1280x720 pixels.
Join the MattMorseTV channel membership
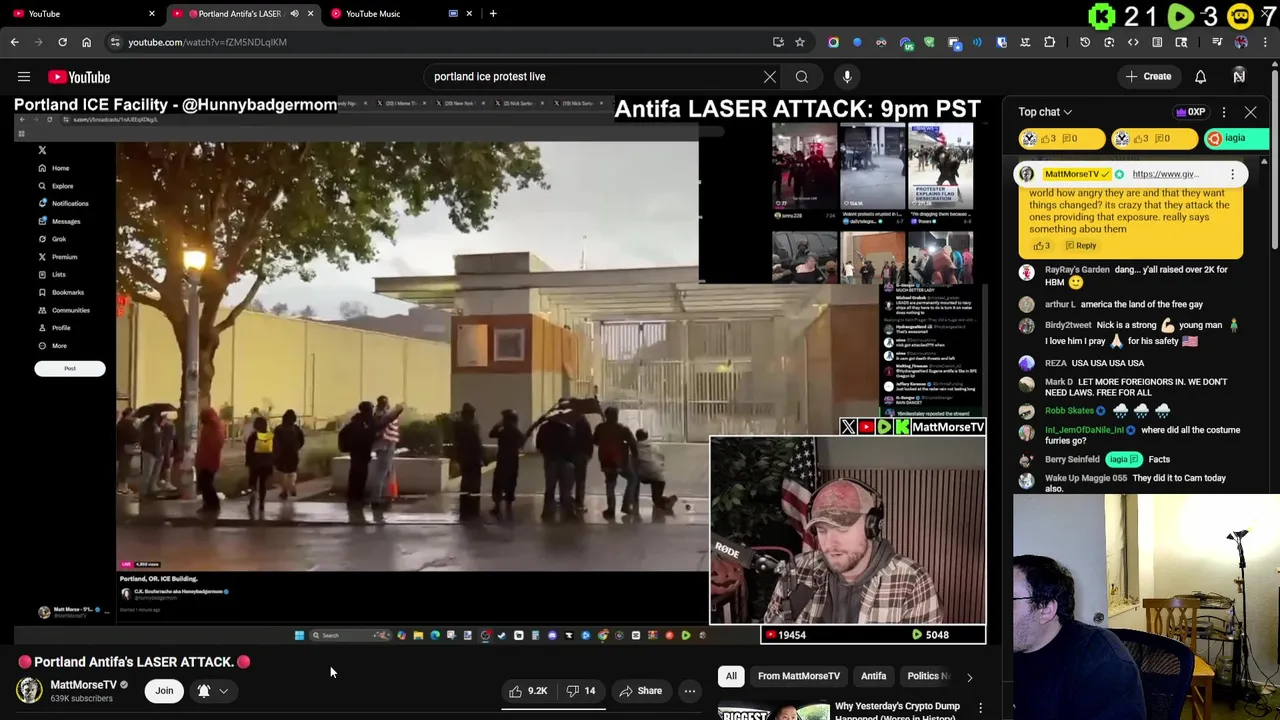coord(164,691)
